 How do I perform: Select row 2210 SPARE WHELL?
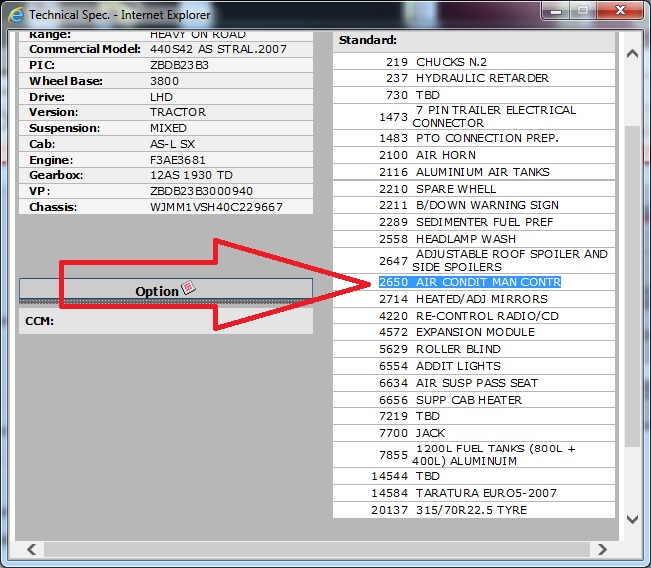474,189
